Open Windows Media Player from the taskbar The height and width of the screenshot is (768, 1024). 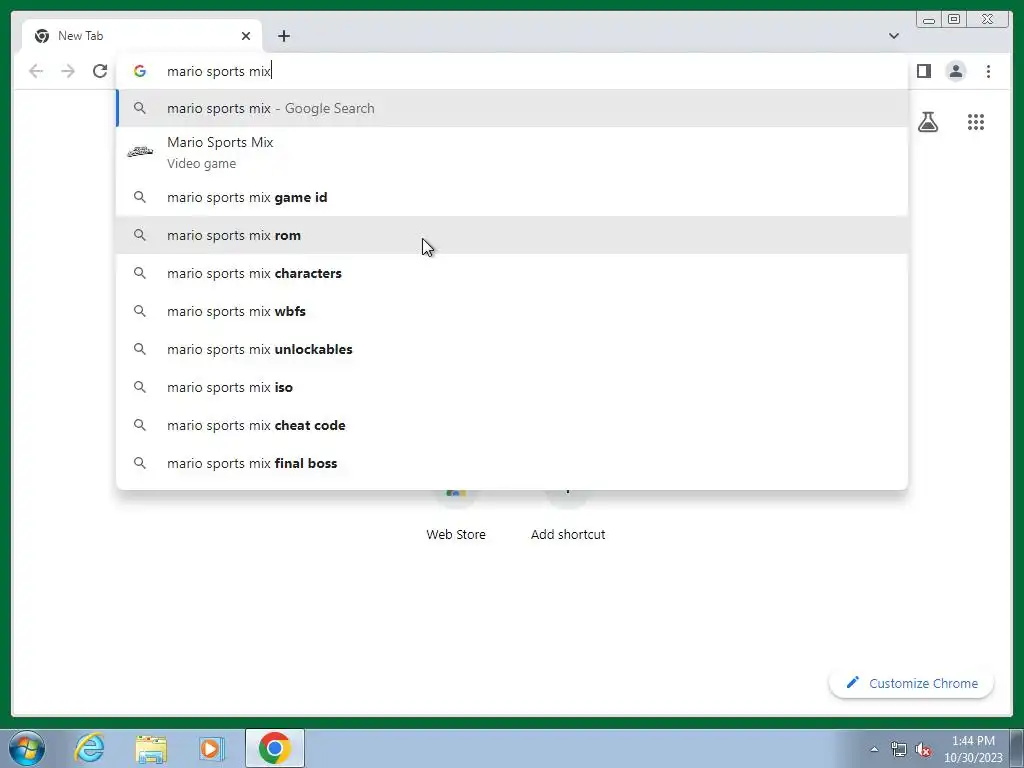pos(211,748)
